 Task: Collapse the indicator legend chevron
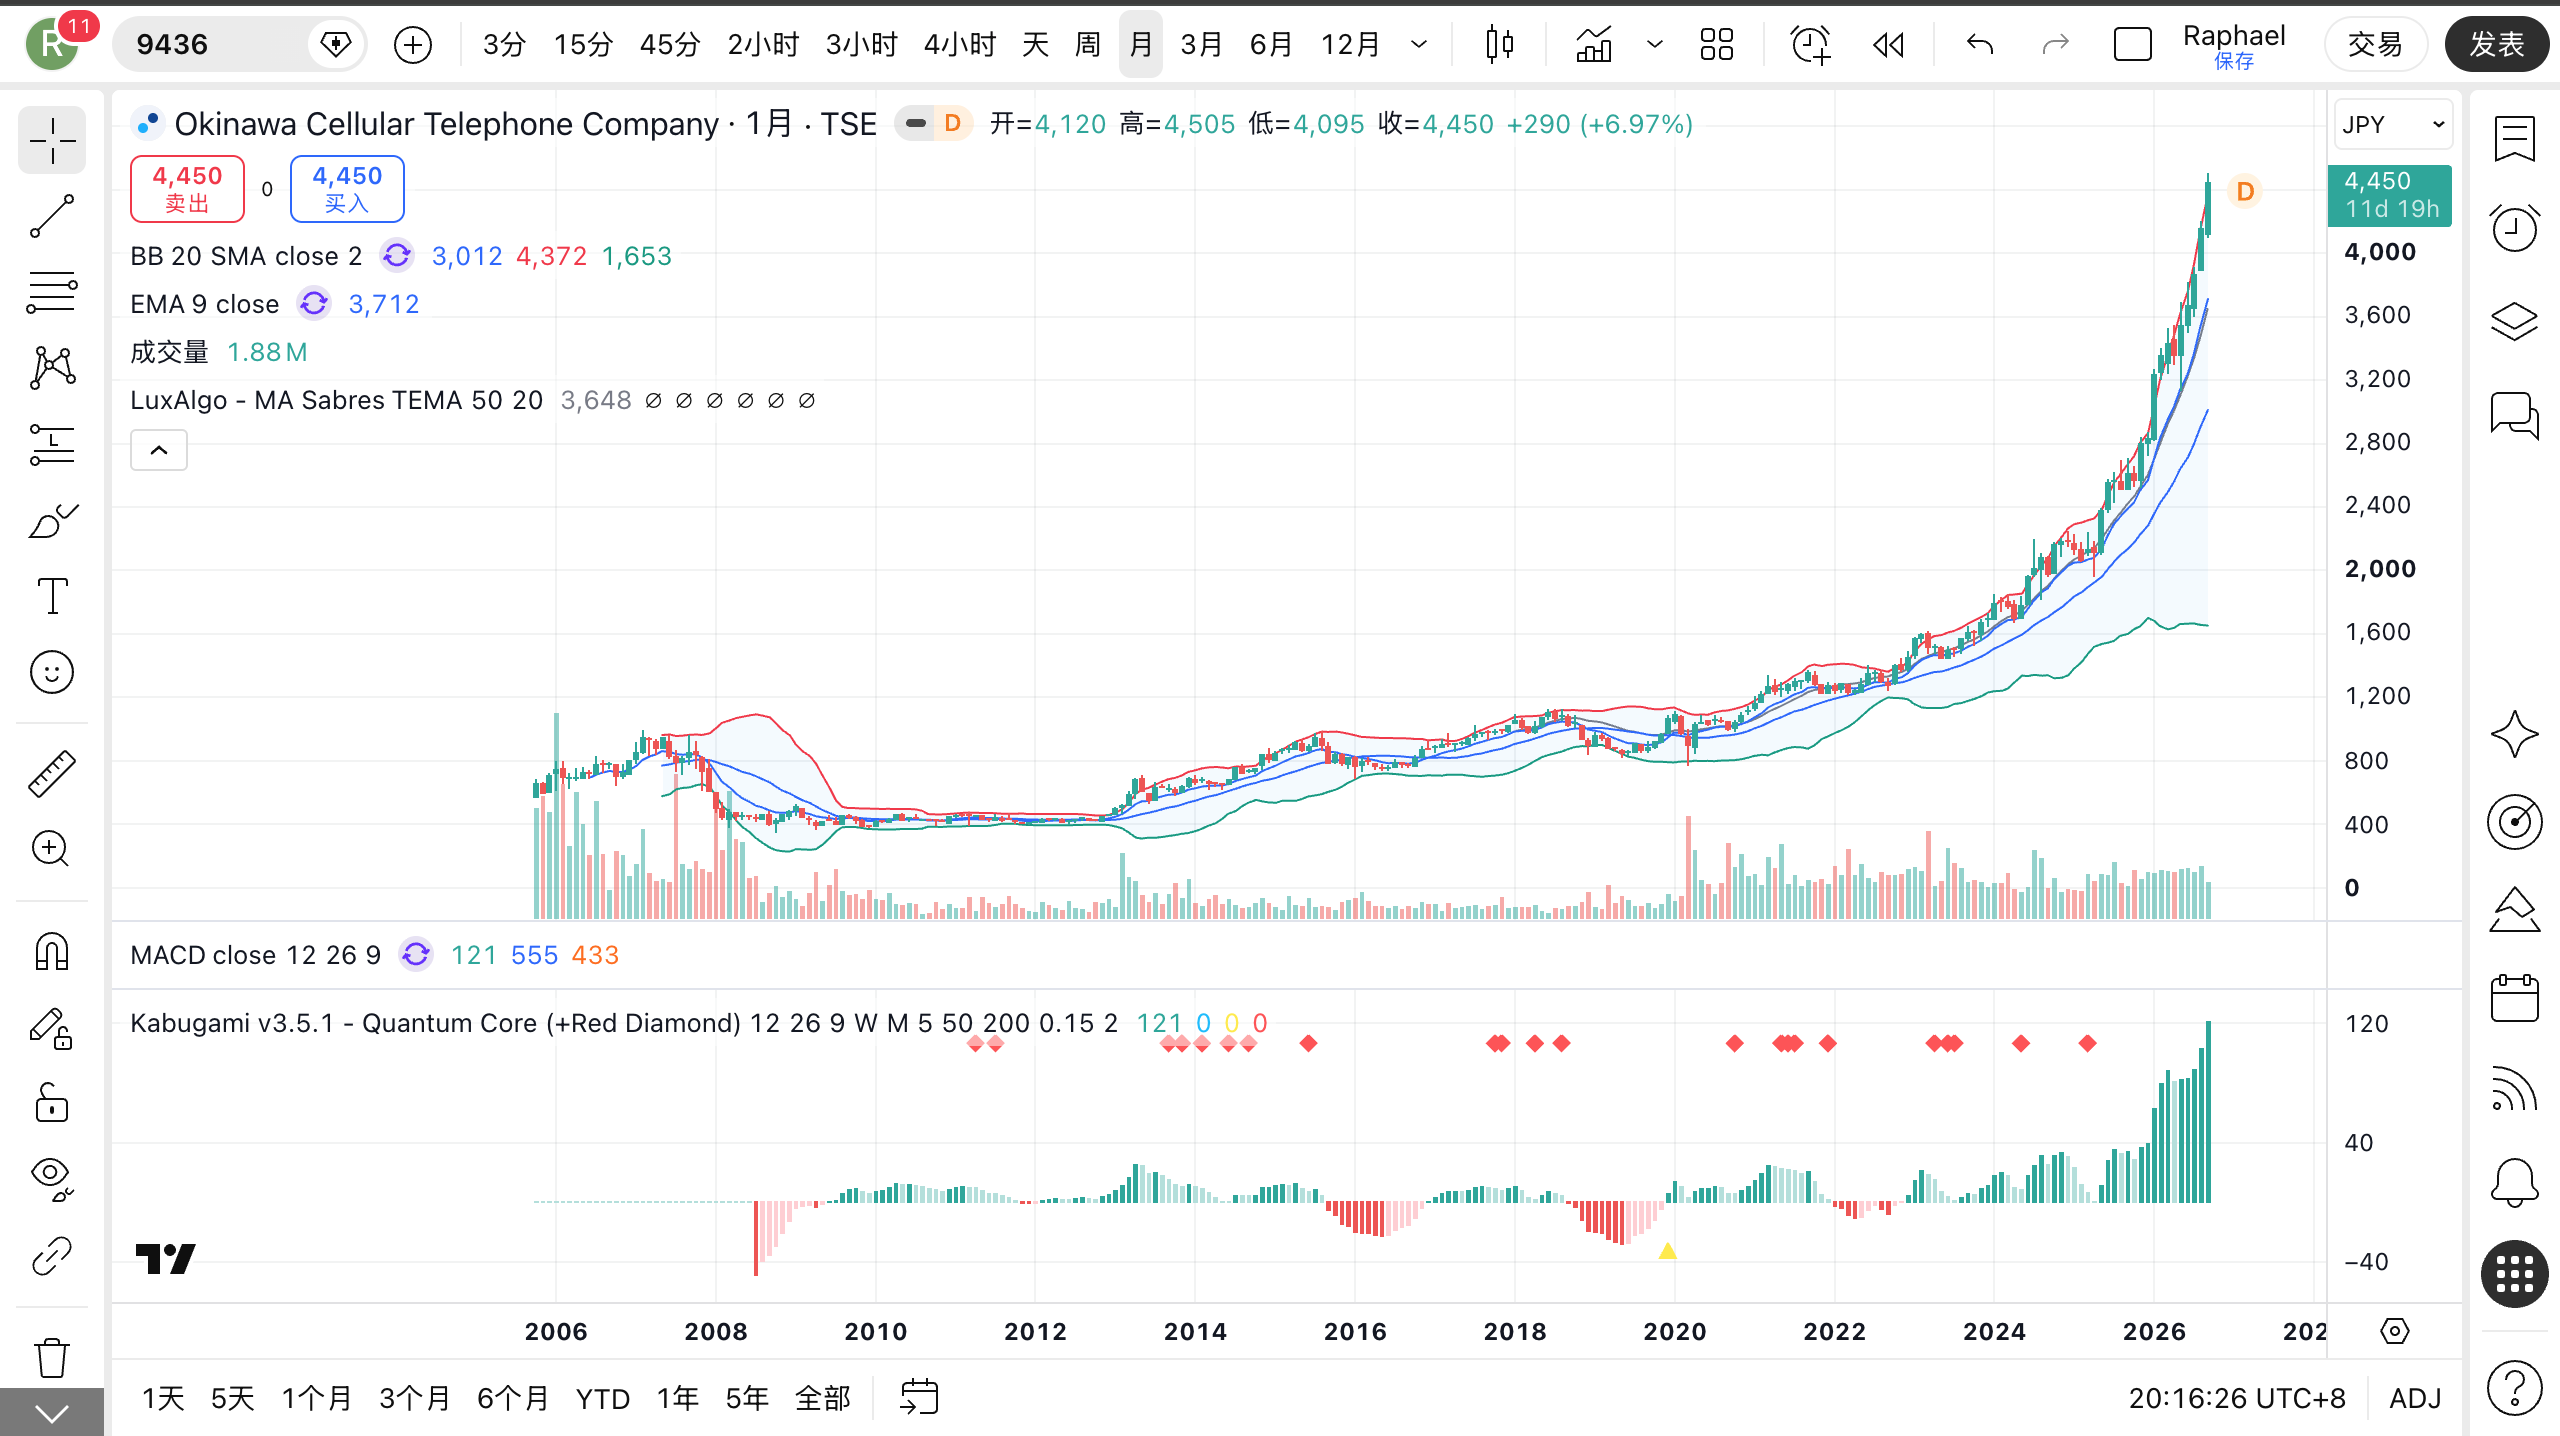(159, 450)
